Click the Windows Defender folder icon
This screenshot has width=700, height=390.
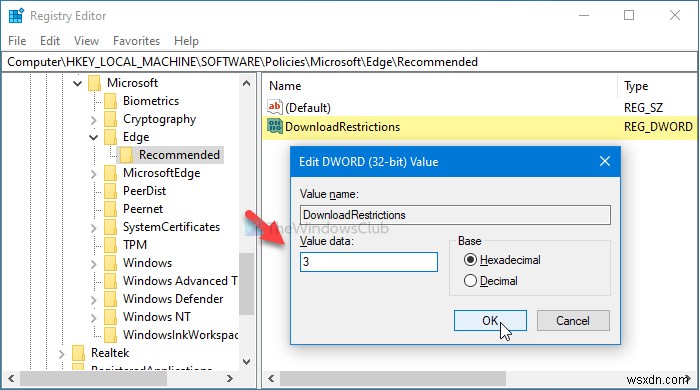[111, 299]
